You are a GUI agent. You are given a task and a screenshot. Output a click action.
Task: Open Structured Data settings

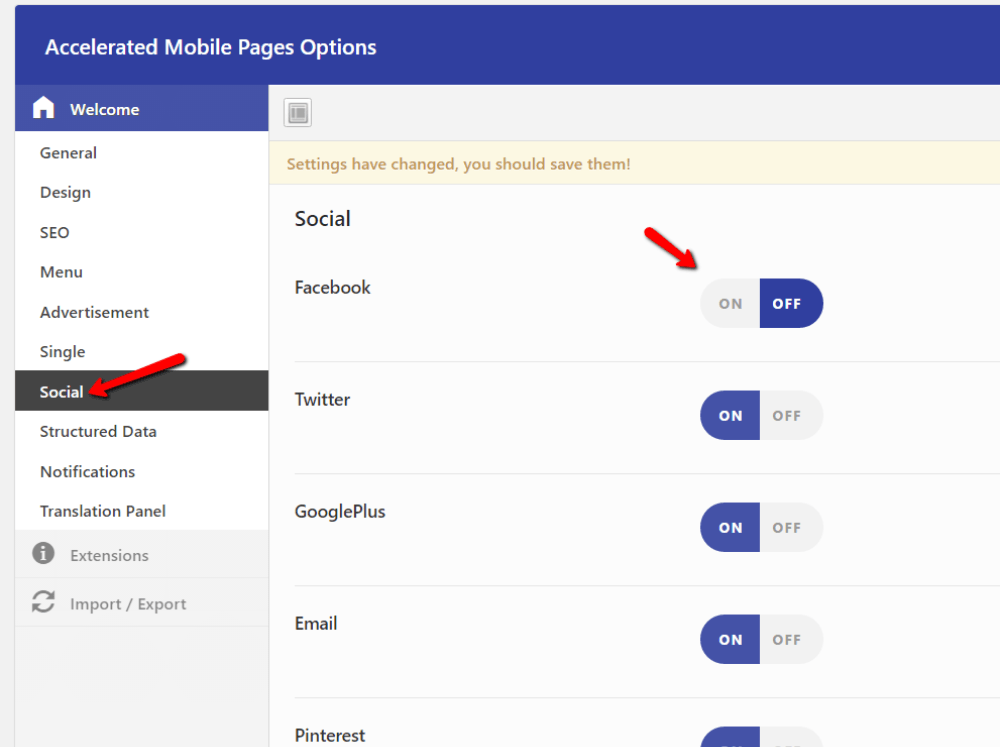142,432
